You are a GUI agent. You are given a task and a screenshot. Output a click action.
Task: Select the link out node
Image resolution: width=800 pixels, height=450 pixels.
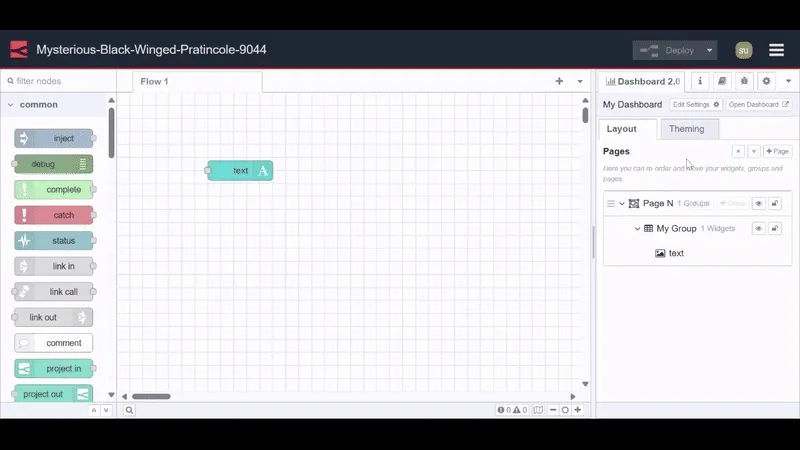coord(54,317)
